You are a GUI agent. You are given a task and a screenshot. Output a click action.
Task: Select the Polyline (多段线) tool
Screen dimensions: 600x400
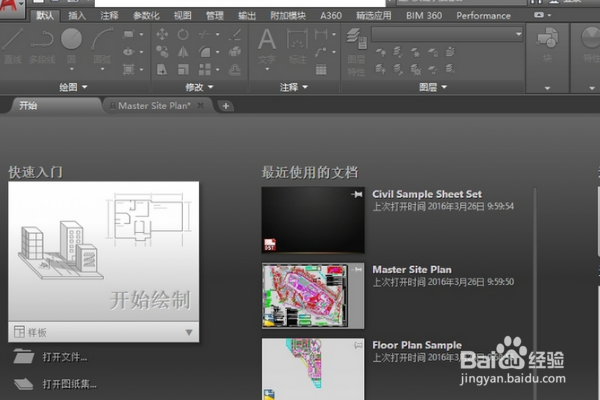point(42,45)
